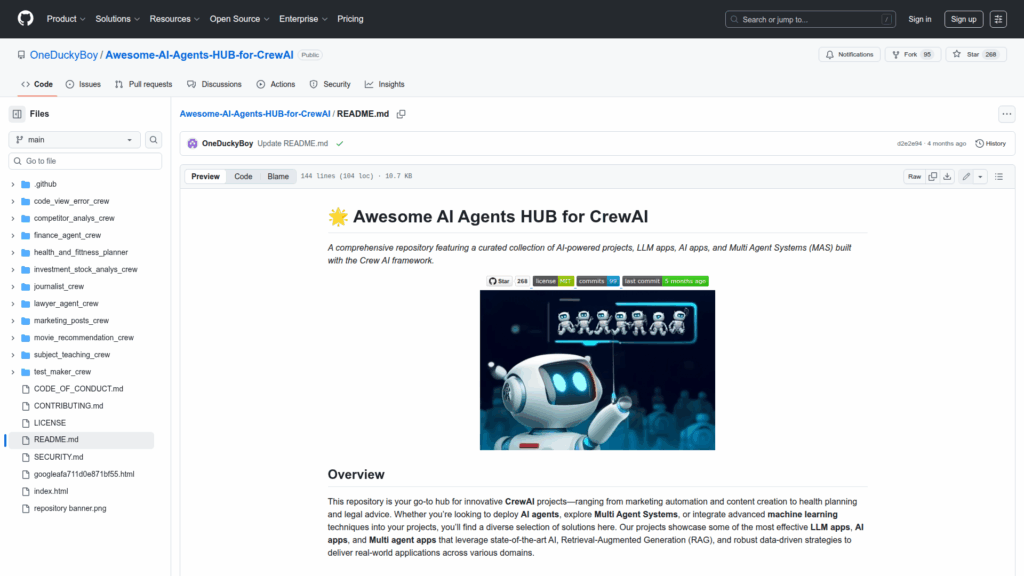Edit the file with pencil icon
The width and height of the screenshot is (1024, 576).
point(966,176)
